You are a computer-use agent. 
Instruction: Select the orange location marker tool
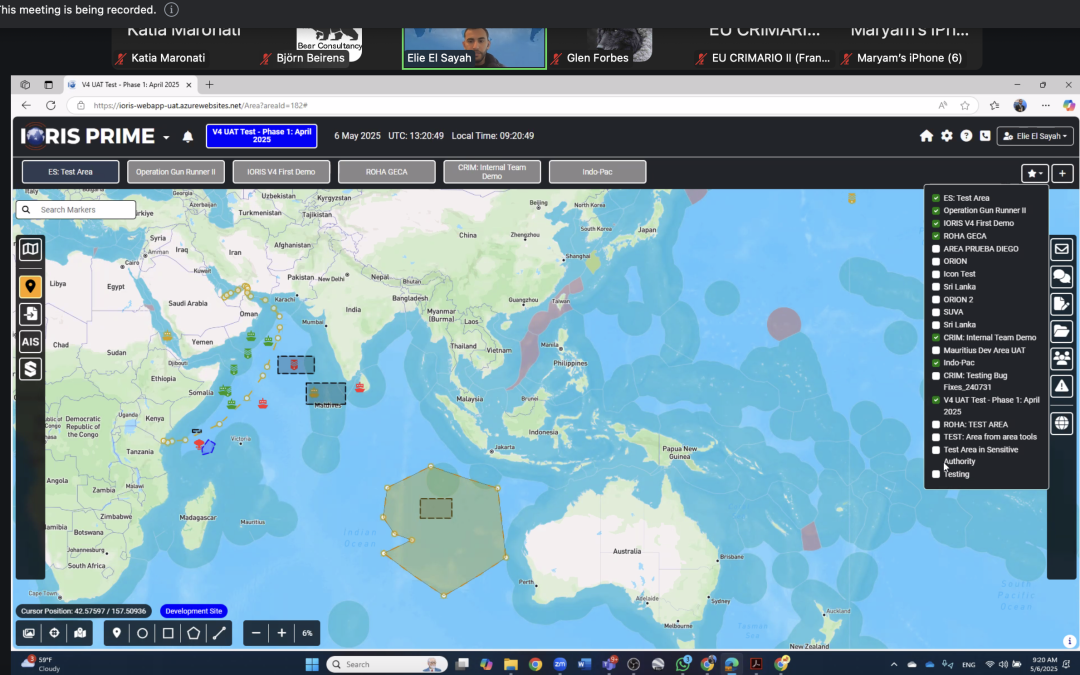pos(30,287)
